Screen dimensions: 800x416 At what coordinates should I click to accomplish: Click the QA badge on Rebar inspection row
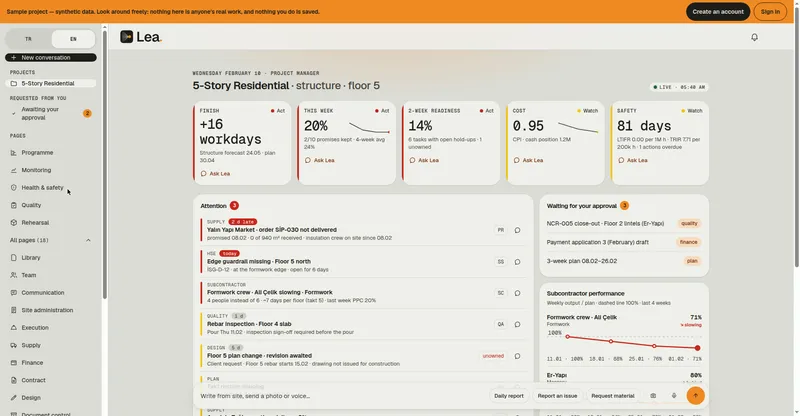click(x=501, y=324)
